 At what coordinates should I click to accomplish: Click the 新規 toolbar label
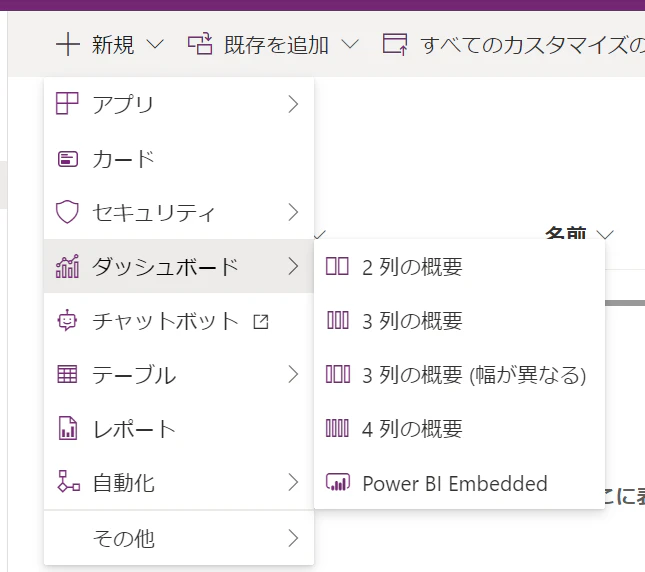pos(113,44)
